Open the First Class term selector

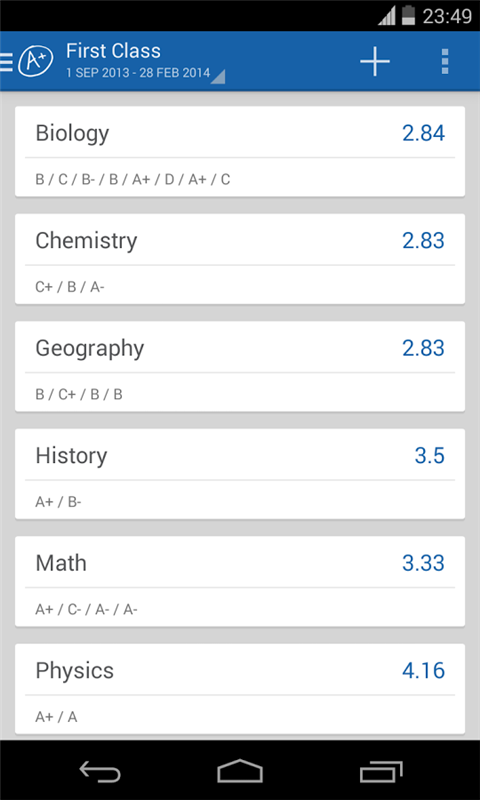tap(113, 51)
